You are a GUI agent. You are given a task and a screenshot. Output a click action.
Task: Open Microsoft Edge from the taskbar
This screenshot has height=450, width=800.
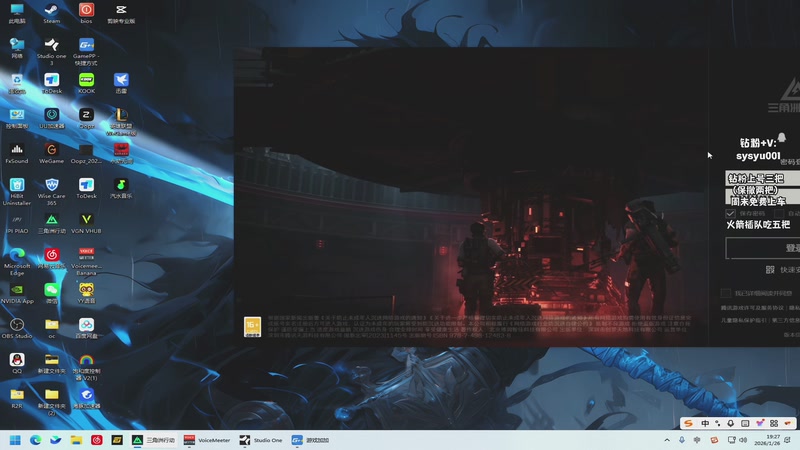coord(35,440)
